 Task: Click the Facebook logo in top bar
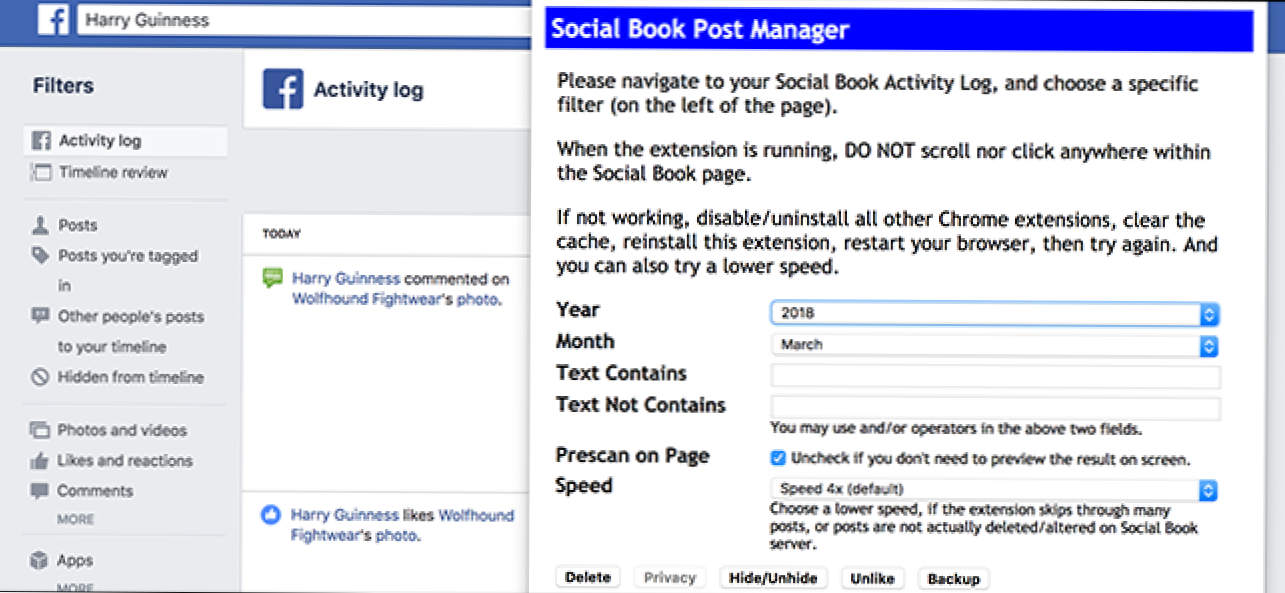52,20
